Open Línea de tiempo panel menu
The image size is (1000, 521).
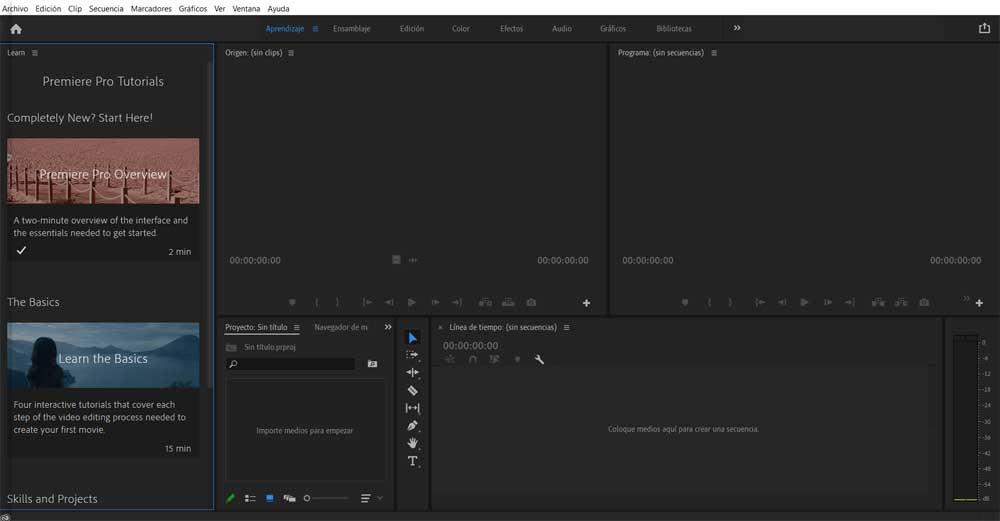coord(566,327)
